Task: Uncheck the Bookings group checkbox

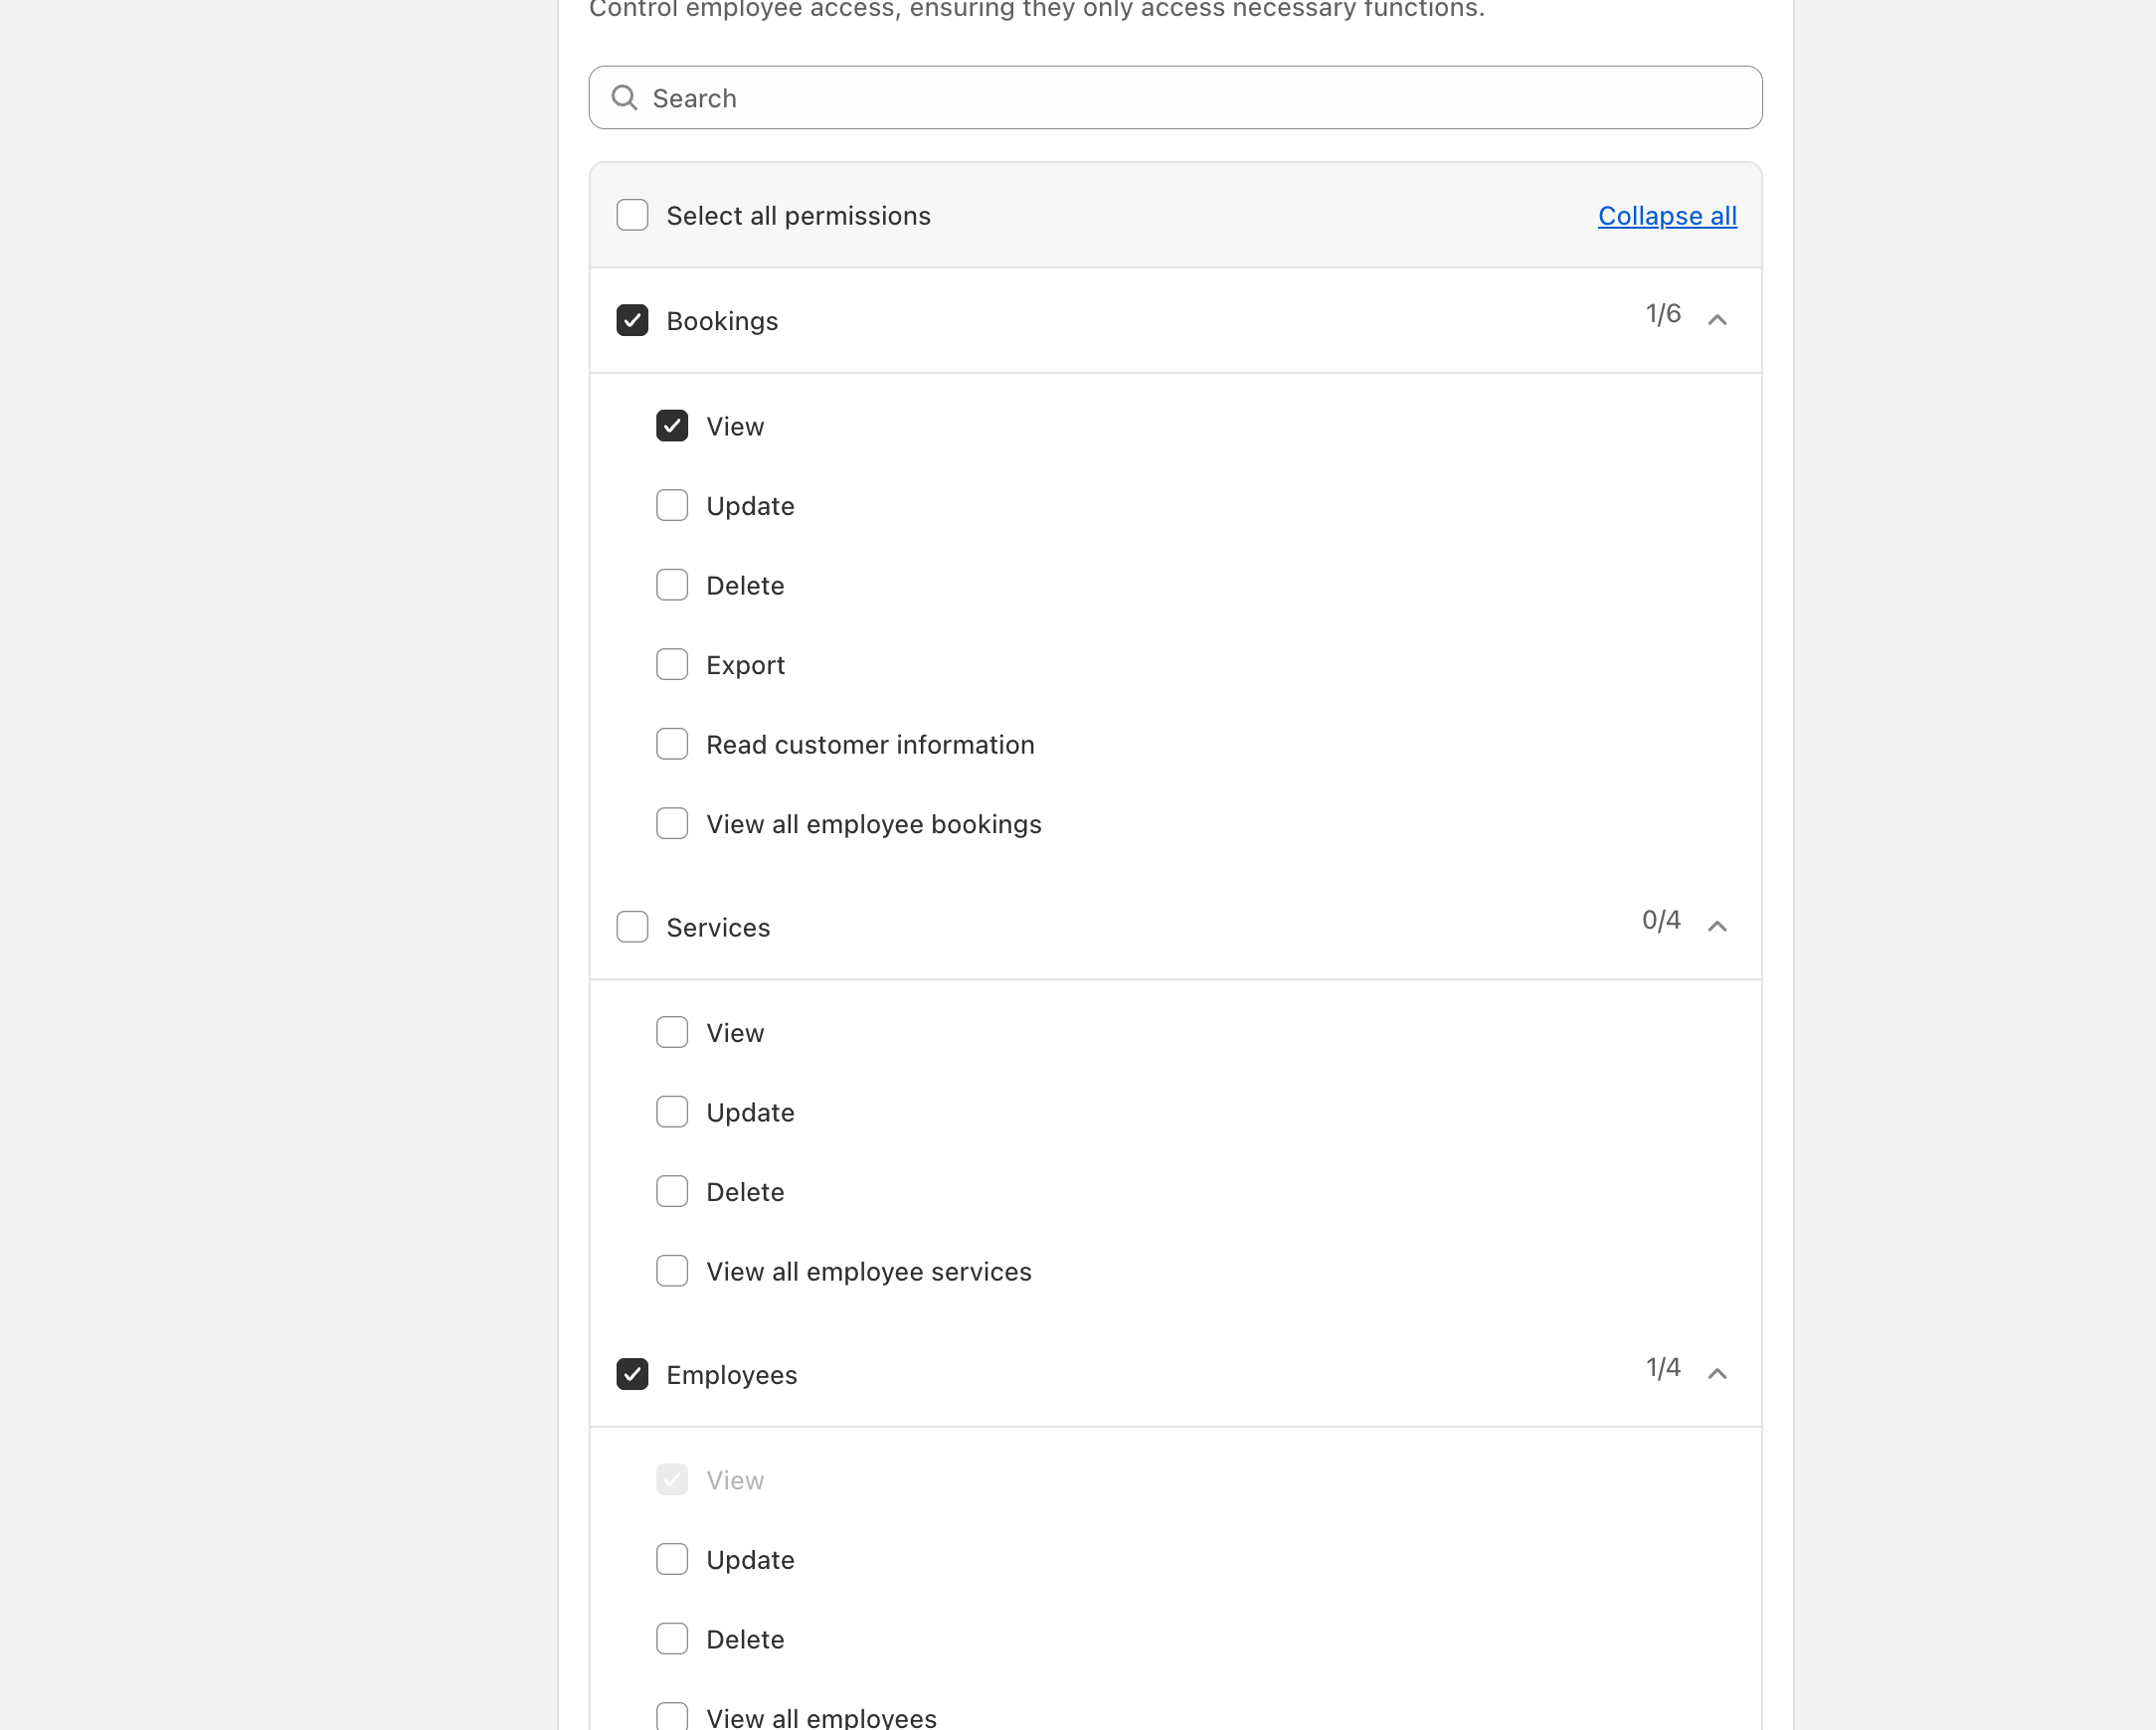Action: (x=632, y=321)
